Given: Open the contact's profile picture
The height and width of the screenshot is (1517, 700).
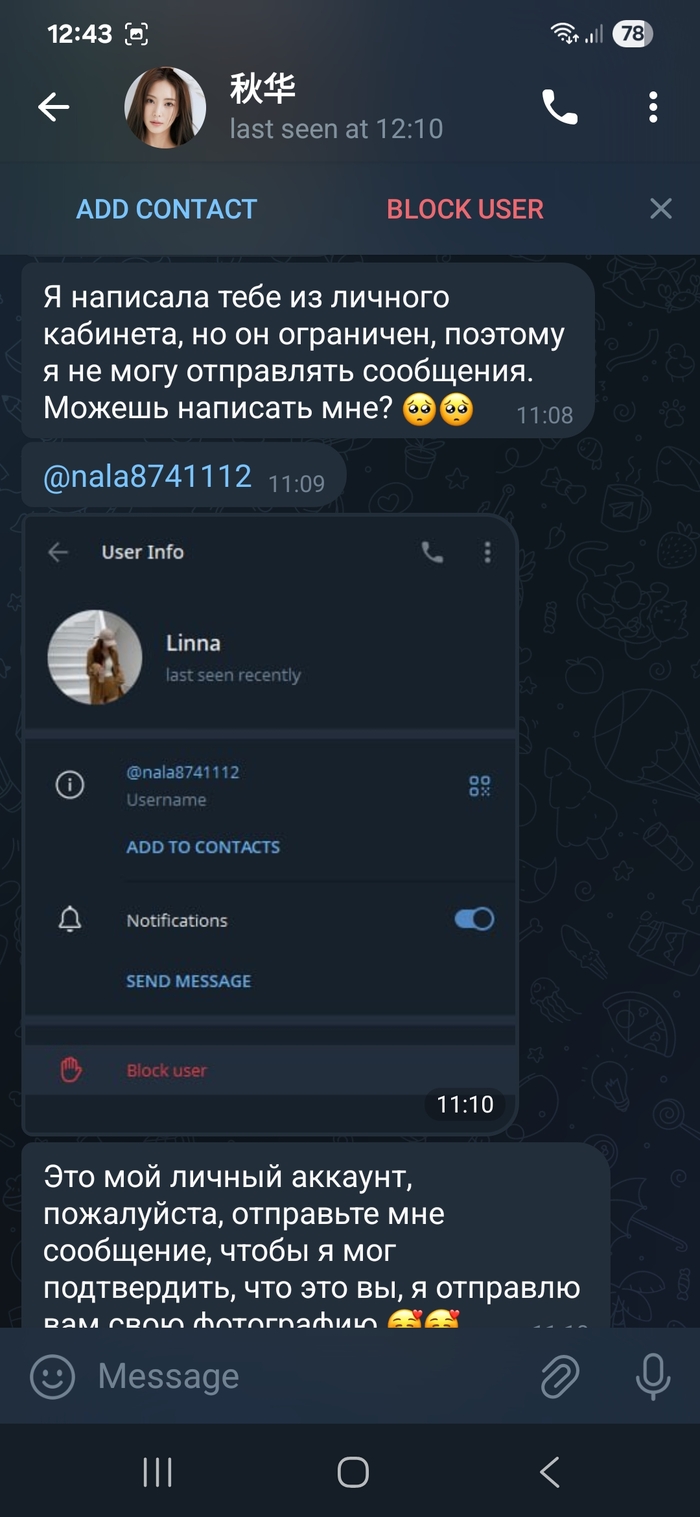Looking at the screenshot, I should (165, 108).
